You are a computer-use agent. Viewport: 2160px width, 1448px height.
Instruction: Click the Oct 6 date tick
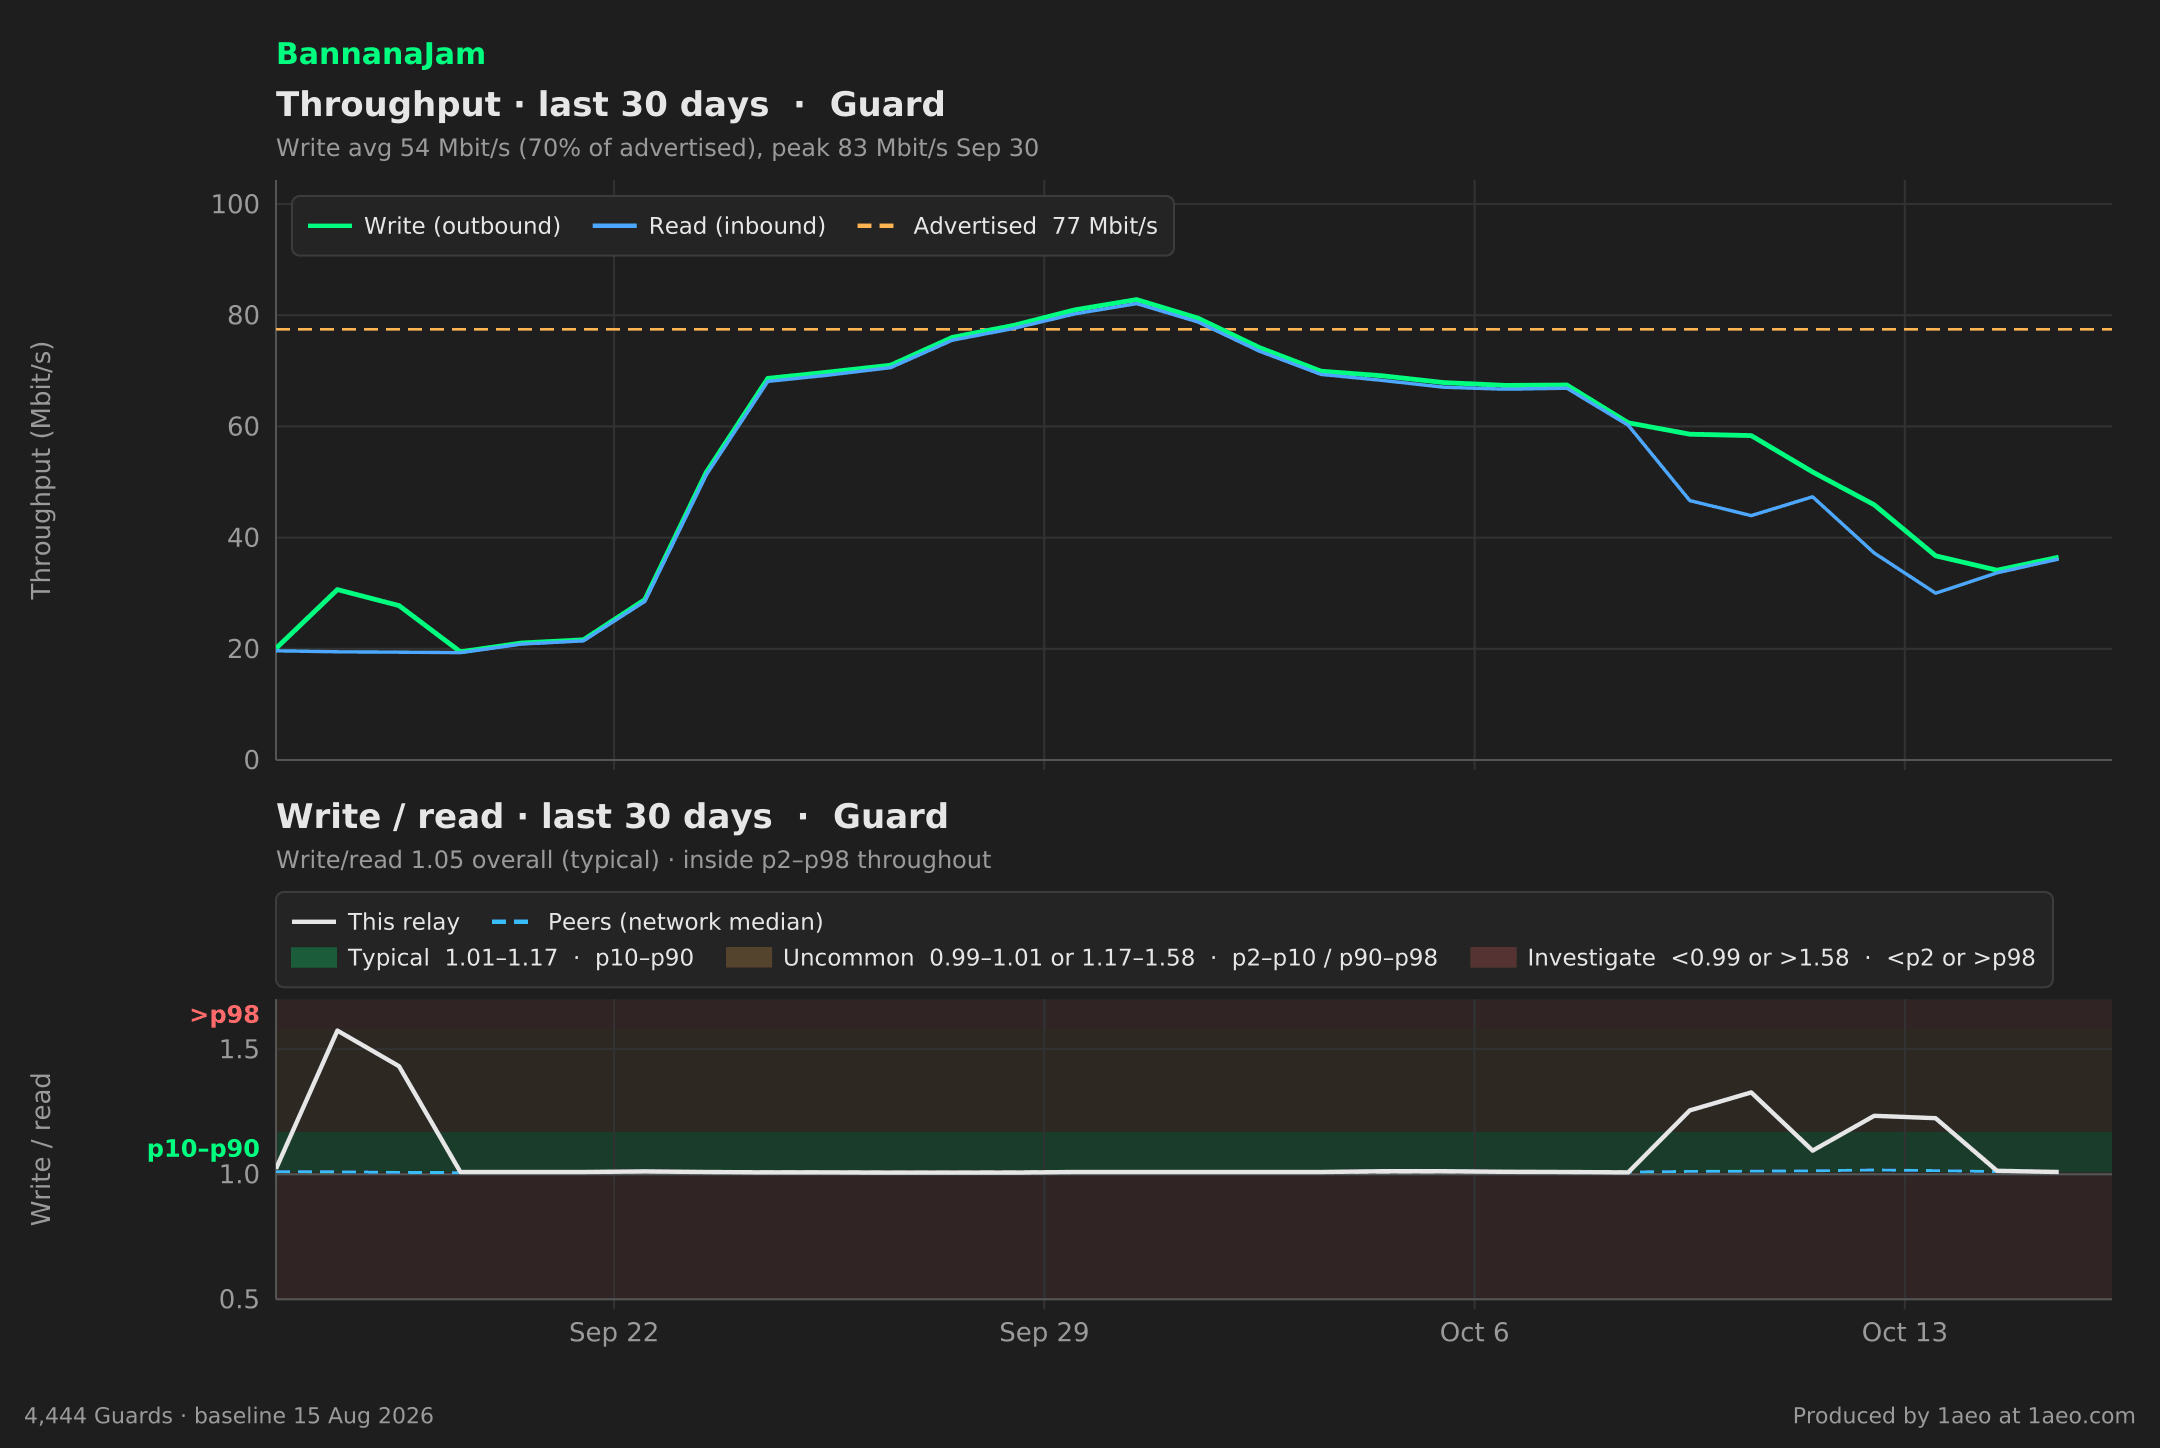pyautogui.click(x=1474, y=1333)
